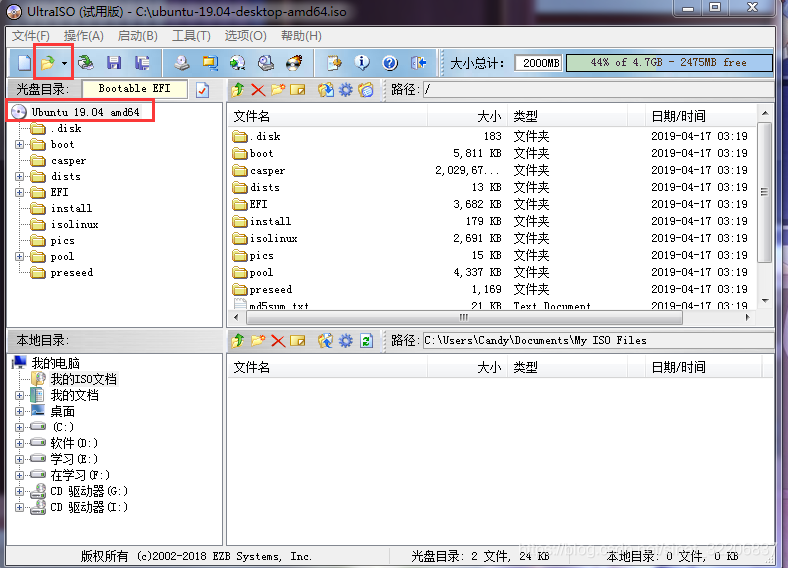The image size is (788, 568).
Task: Open the 工具(T) menu
Action: 191,36
